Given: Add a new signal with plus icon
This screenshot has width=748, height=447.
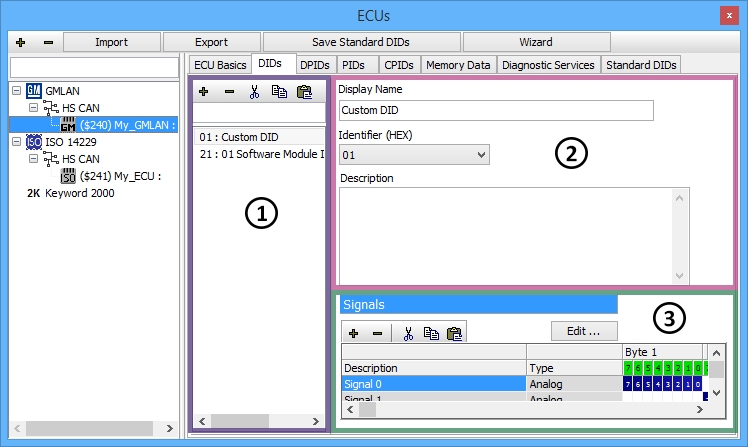Looking at the screenshot, I should click(x=353, y=333).
